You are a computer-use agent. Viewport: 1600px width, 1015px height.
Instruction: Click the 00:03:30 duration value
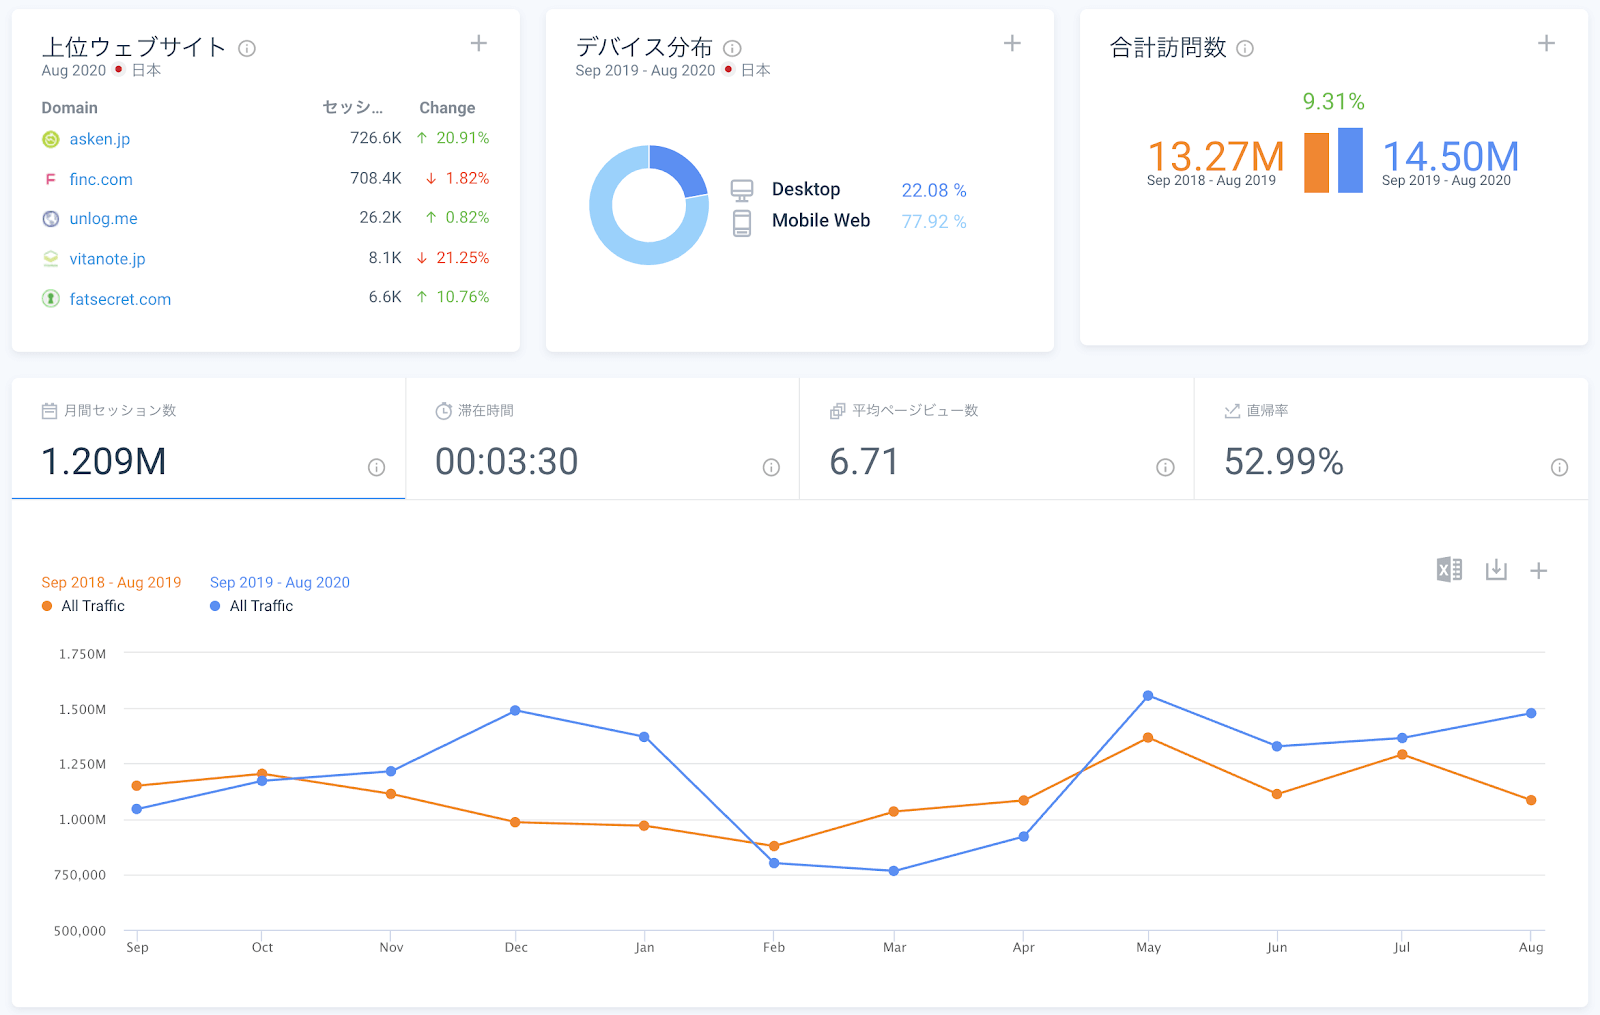[x=507, y=461]
